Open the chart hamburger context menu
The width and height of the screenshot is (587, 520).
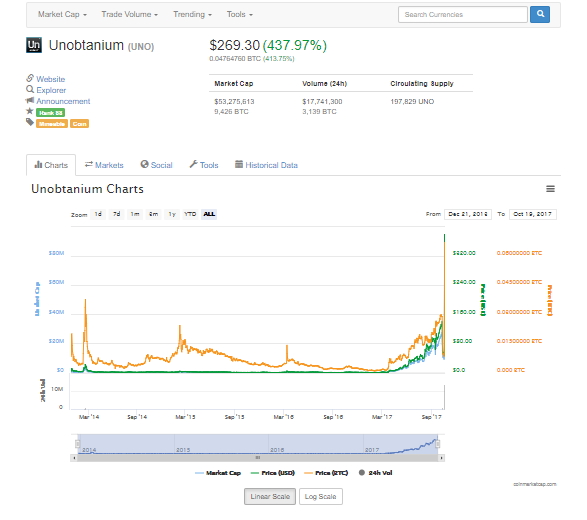click(x=550, y=189)
